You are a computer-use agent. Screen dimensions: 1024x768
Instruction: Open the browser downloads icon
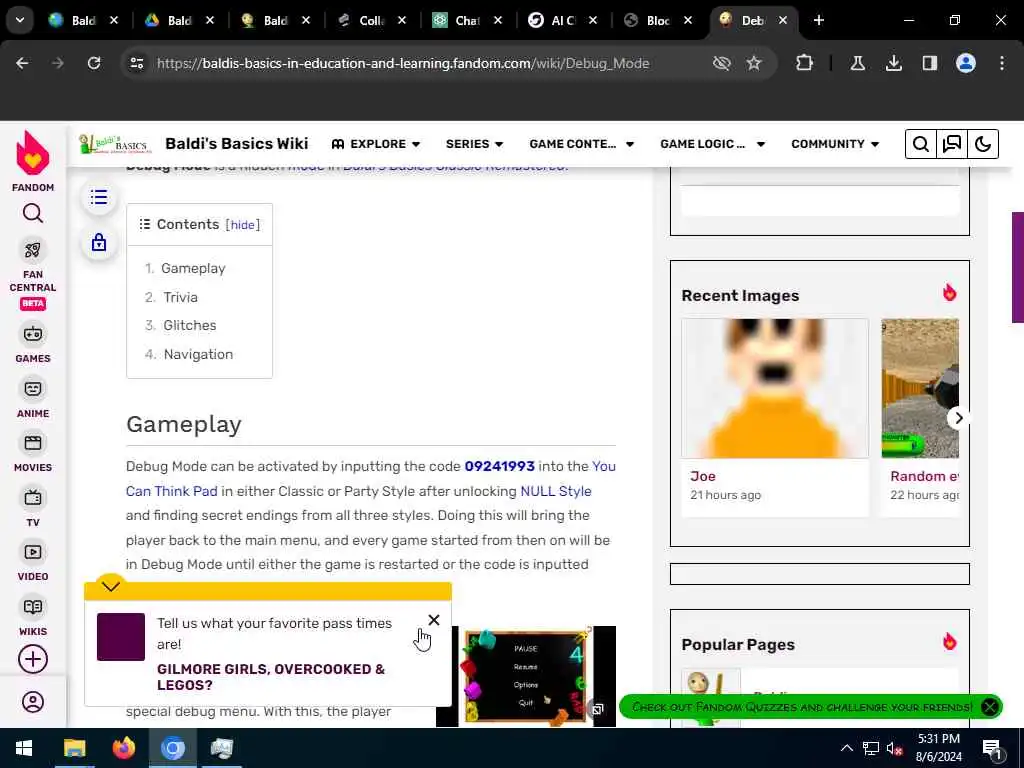pyautogui.click(x=893, y=63)
